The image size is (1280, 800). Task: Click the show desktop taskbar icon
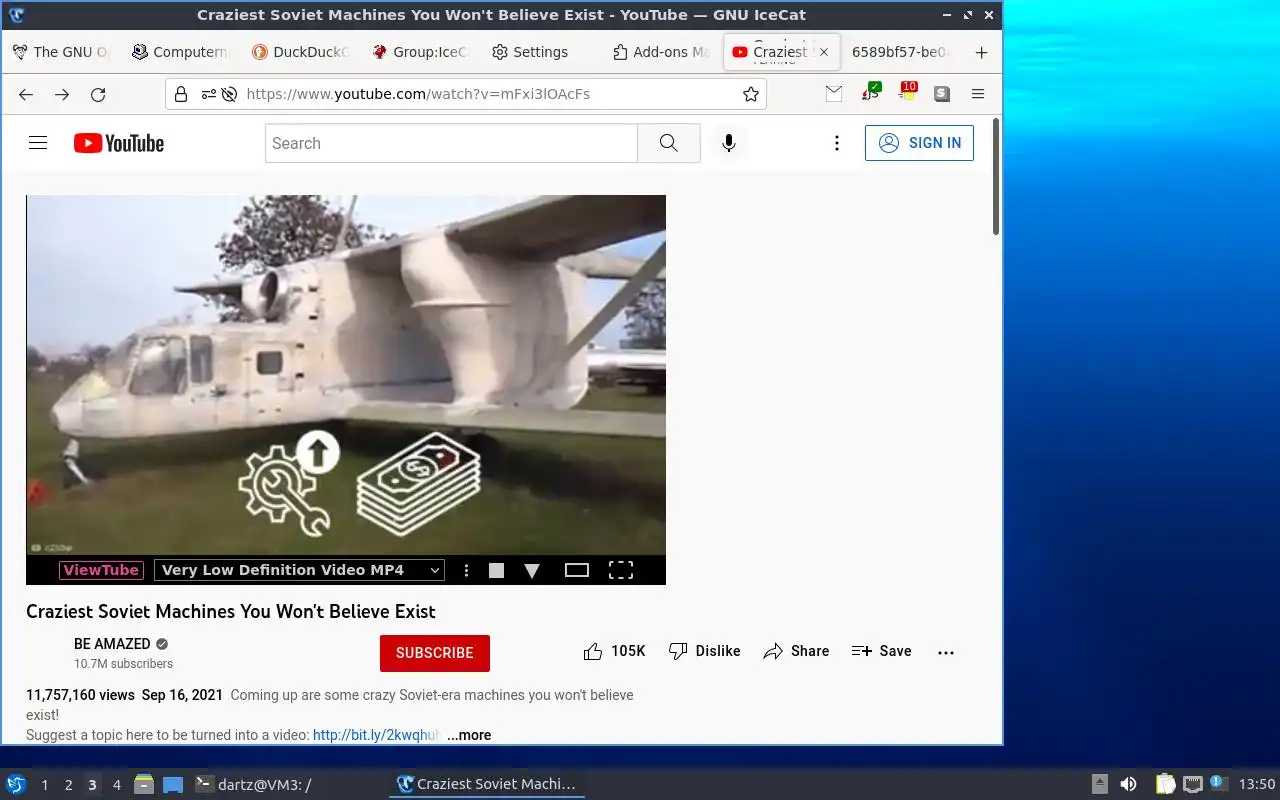(x=173, y=785)
